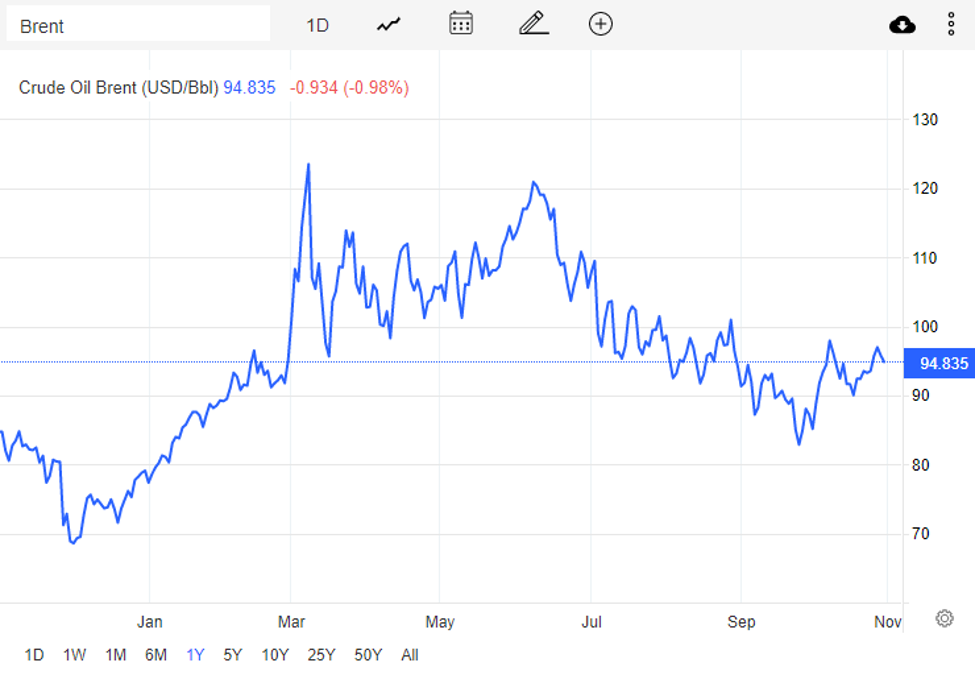Click the plus circle compare icon
The image size is (977, 675).
coord(601,24)
